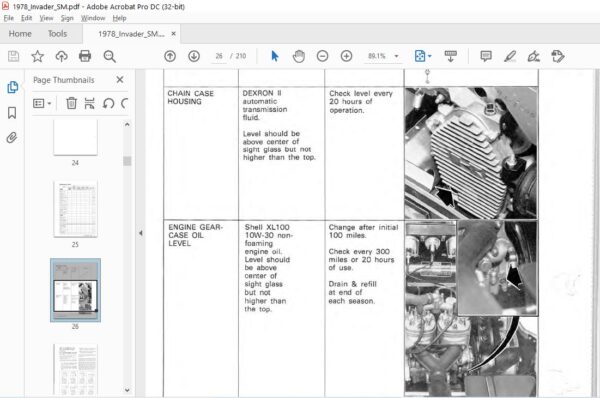This screenshot has height=398, width=600.
Task: Delete pages with trash icon
Action: [71, 103]
